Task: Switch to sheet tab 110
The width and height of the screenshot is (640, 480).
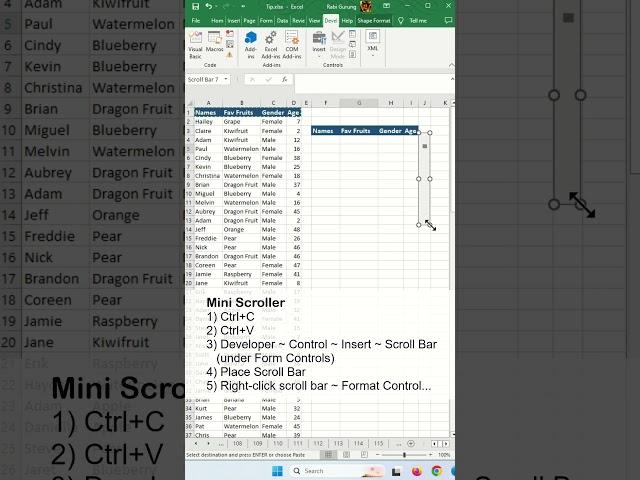Action: pyautogui.click(x=278, y=444)
